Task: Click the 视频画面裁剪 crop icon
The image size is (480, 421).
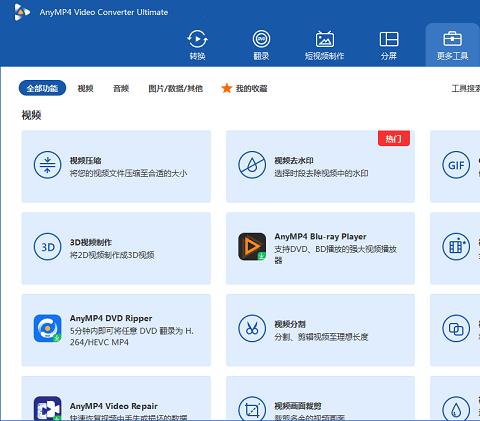Action: (252, 408)
